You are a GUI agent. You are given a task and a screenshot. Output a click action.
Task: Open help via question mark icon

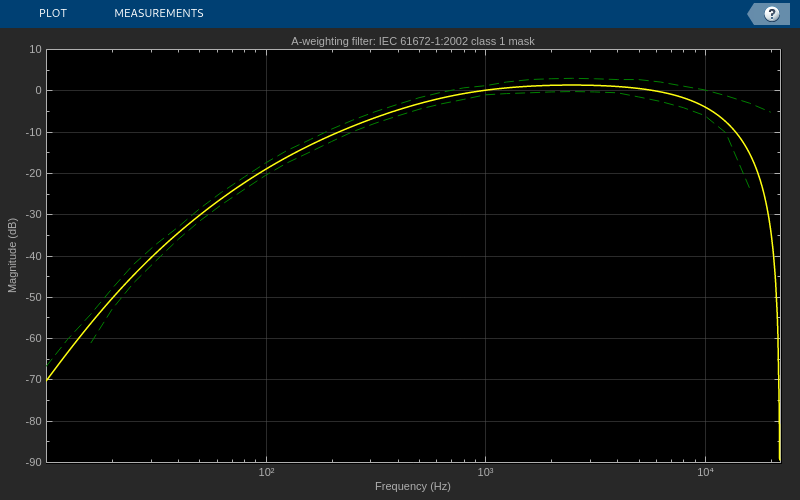click(x=771, y=14)
